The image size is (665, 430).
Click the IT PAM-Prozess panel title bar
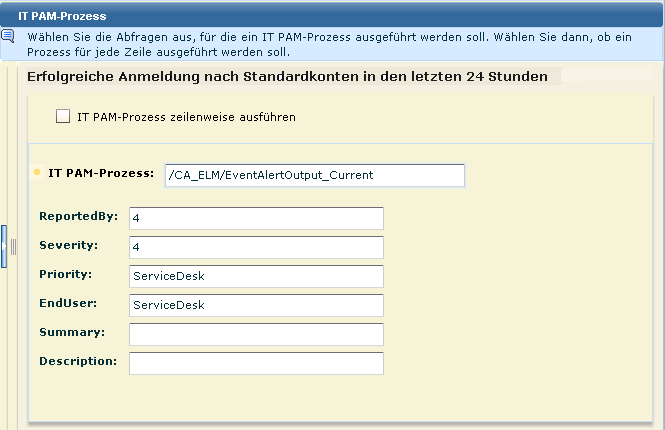(x=332, y=16)
